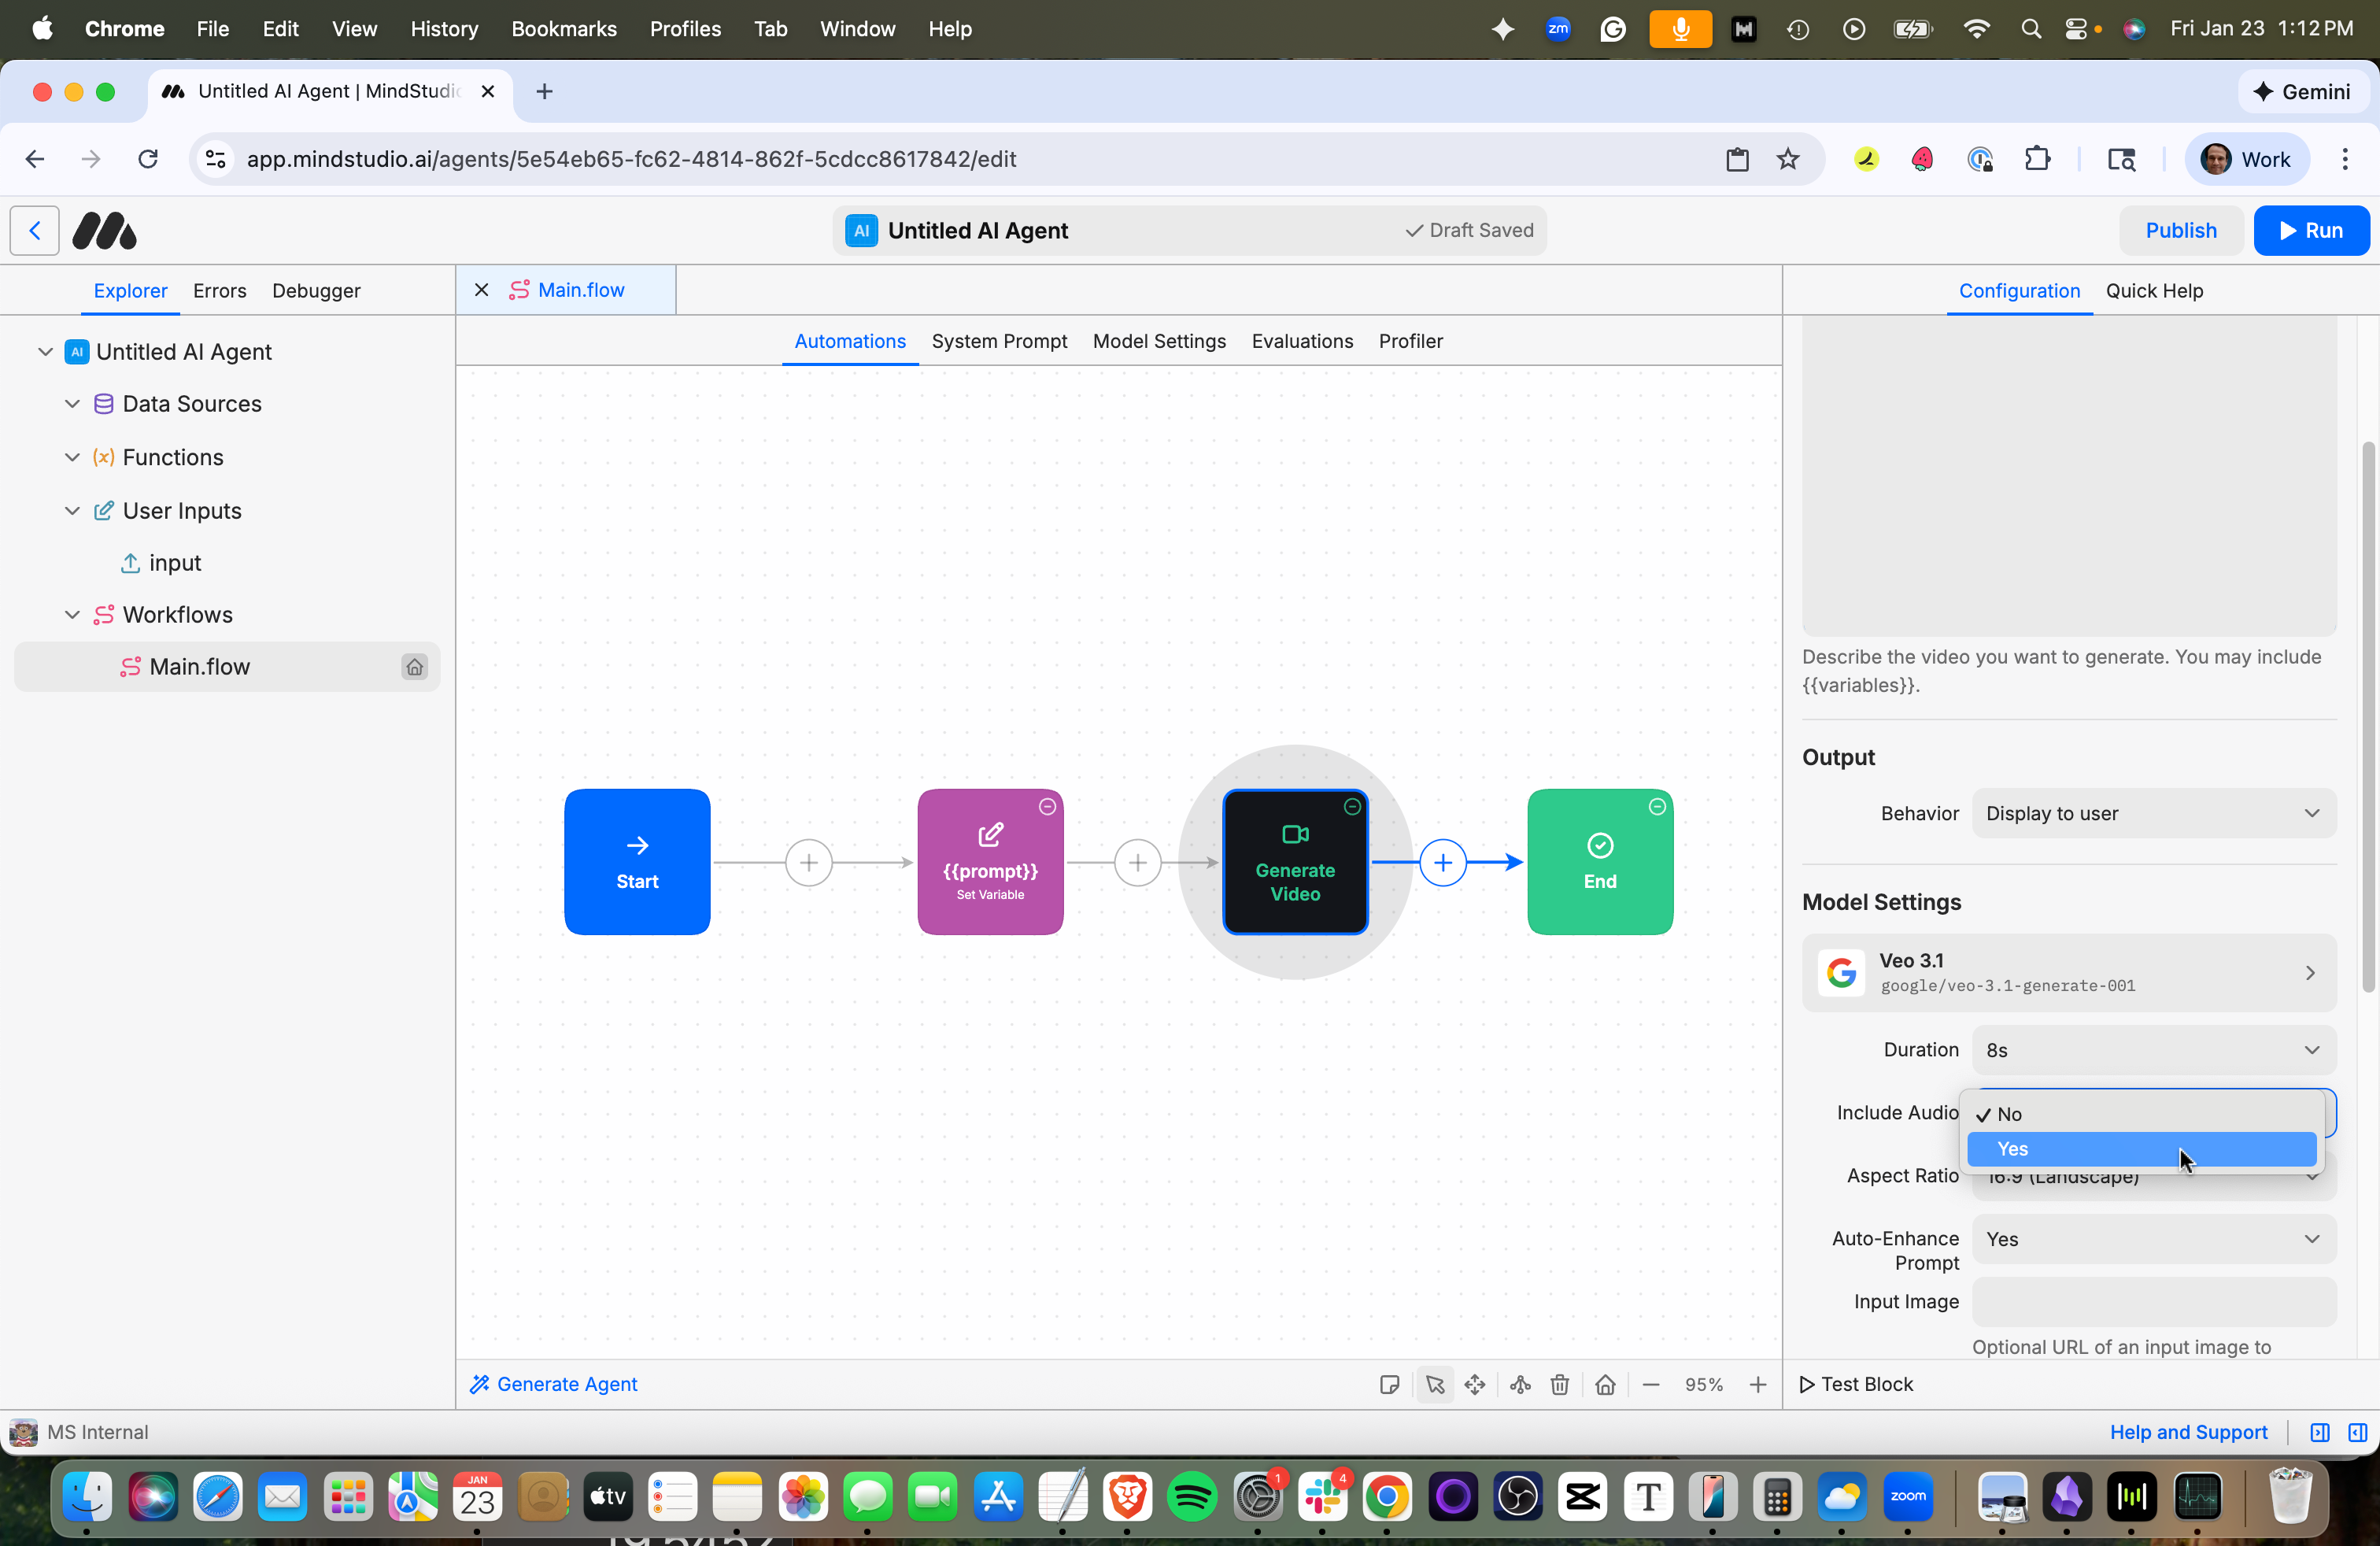2380x1546 pixels.
Task: Toggle Auto-Enhance Prompt setting
Action: pyautogui.click(x=2152, y=1238)
